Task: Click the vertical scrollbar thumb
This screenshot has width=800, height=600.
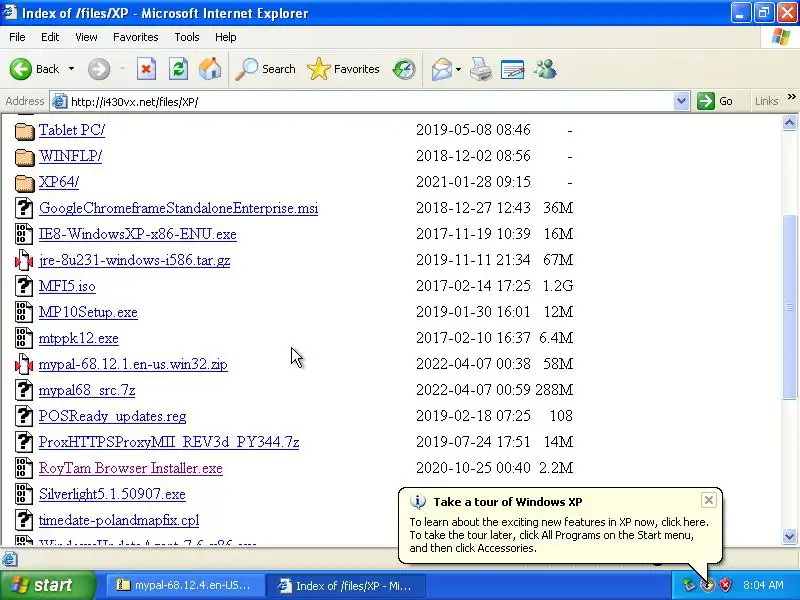Action: 789,307
